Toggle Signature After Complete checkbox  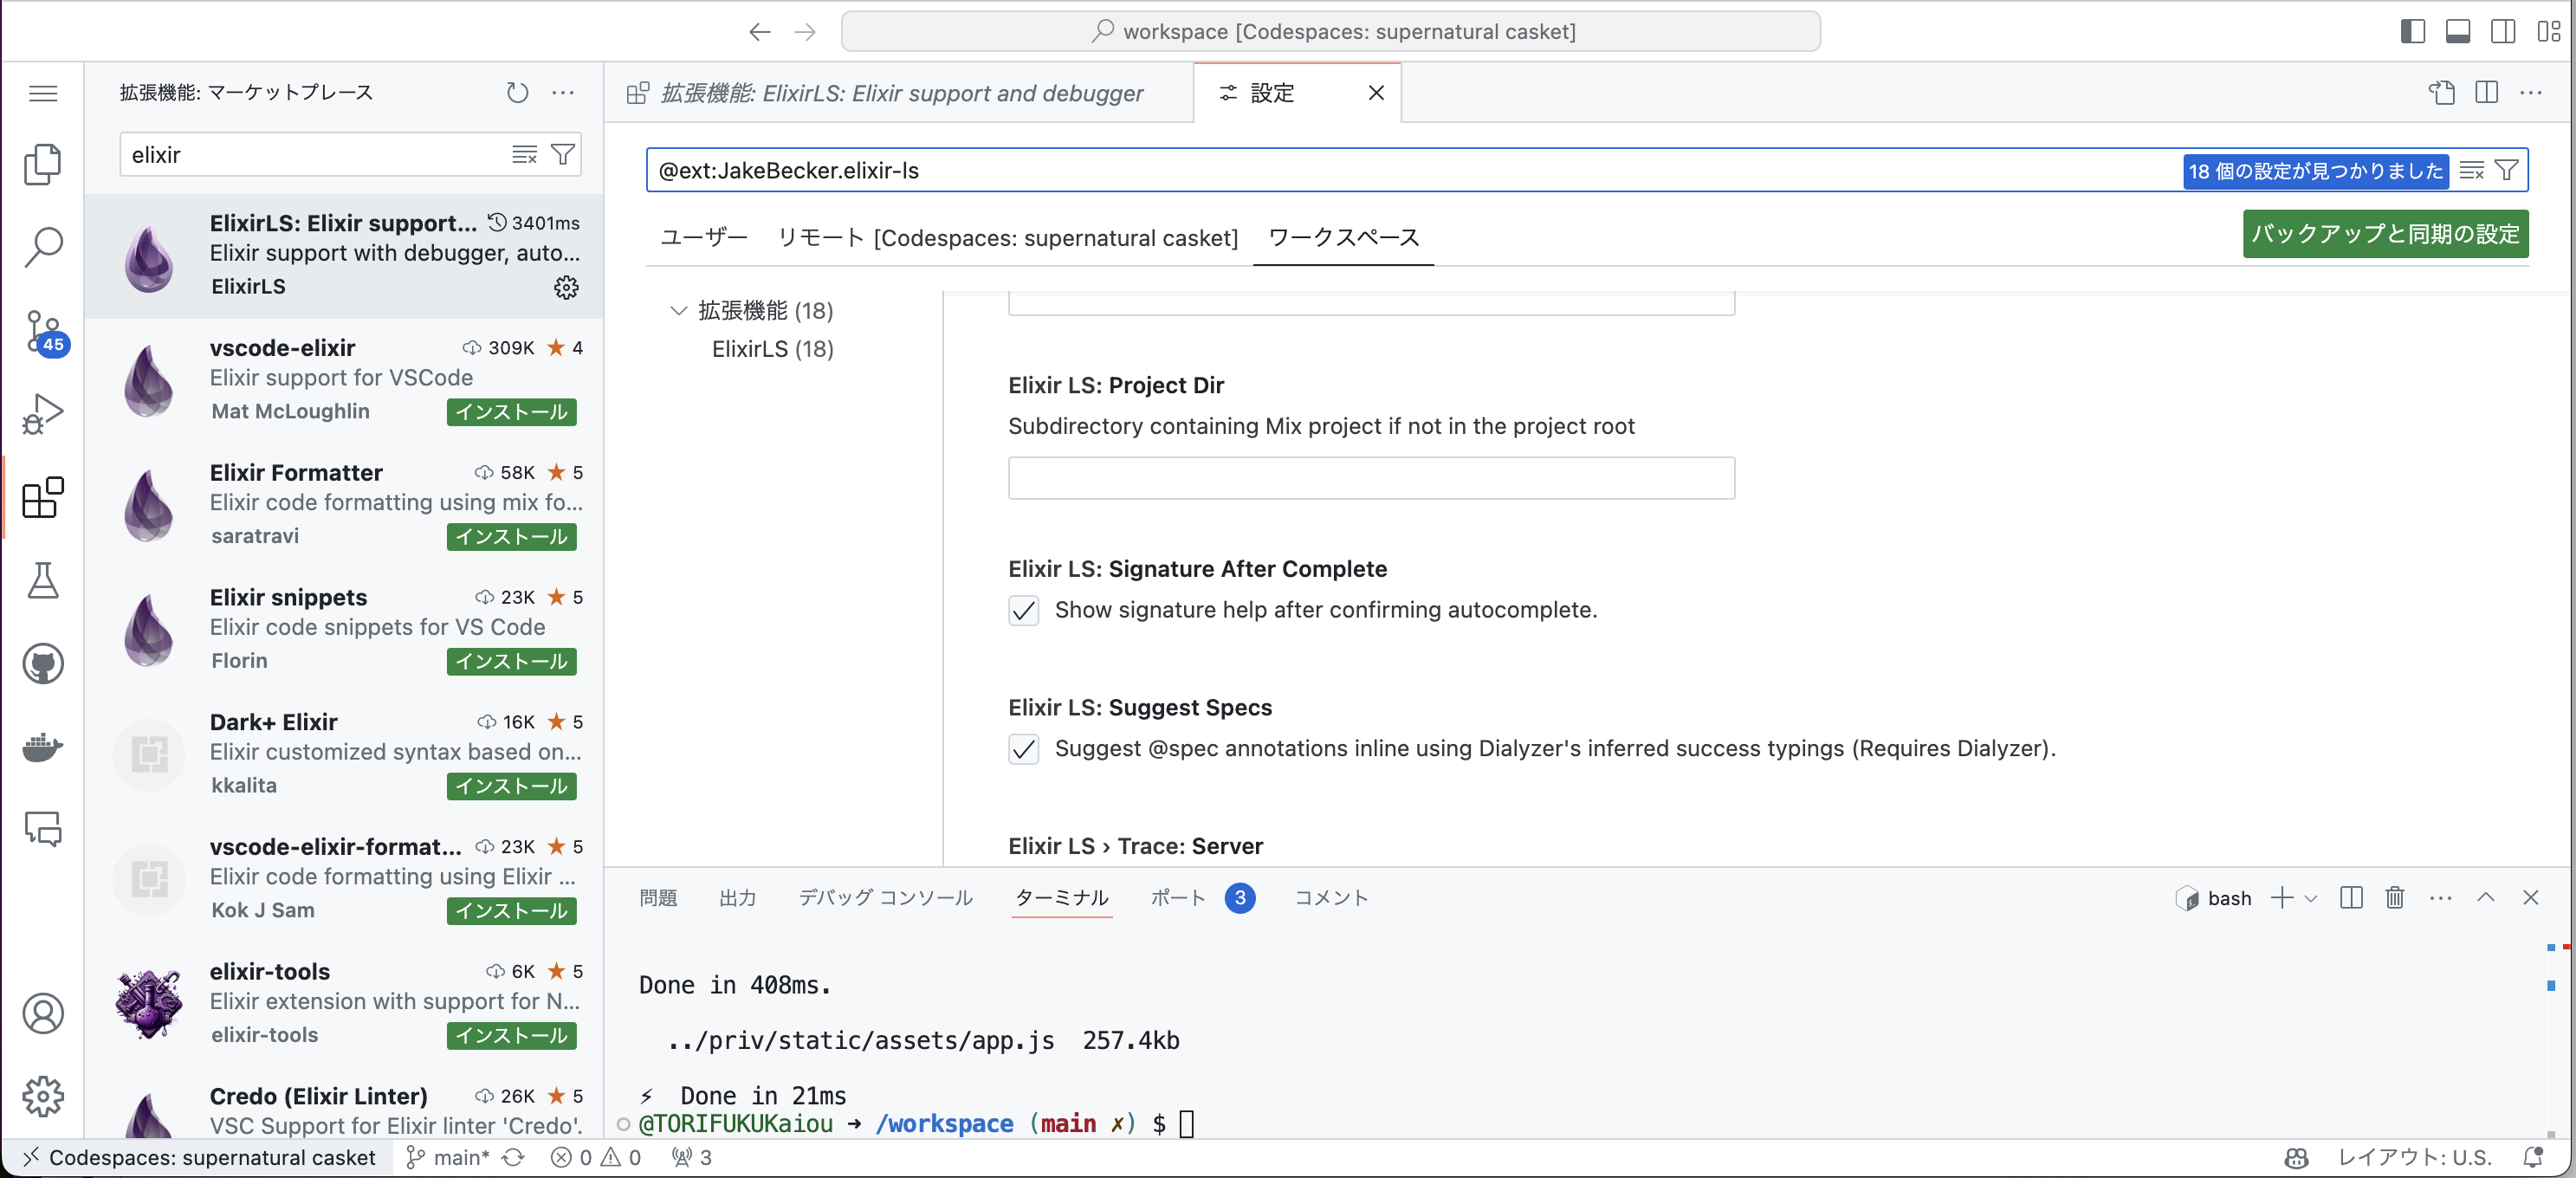(1023, 610)
